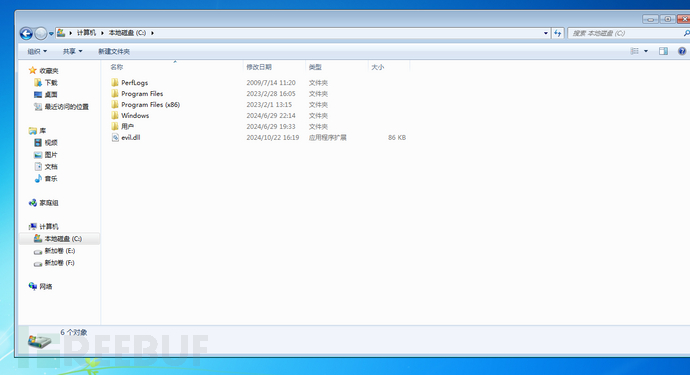Open 最近访问的位置 in navigation pane
The image size is (690, 375).
(66, 107)
